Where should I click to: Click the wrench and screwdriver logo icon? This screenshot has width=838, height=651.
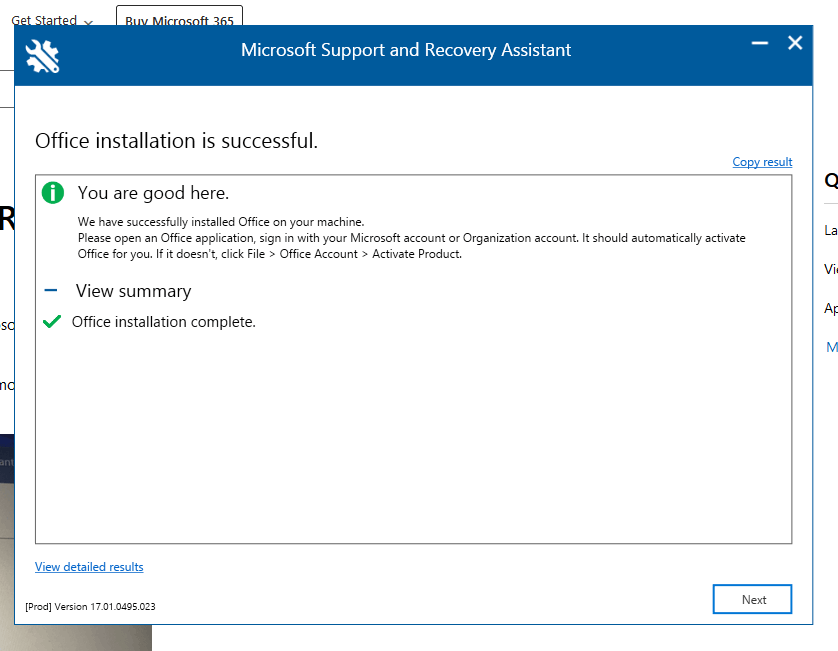click(42, 56)
